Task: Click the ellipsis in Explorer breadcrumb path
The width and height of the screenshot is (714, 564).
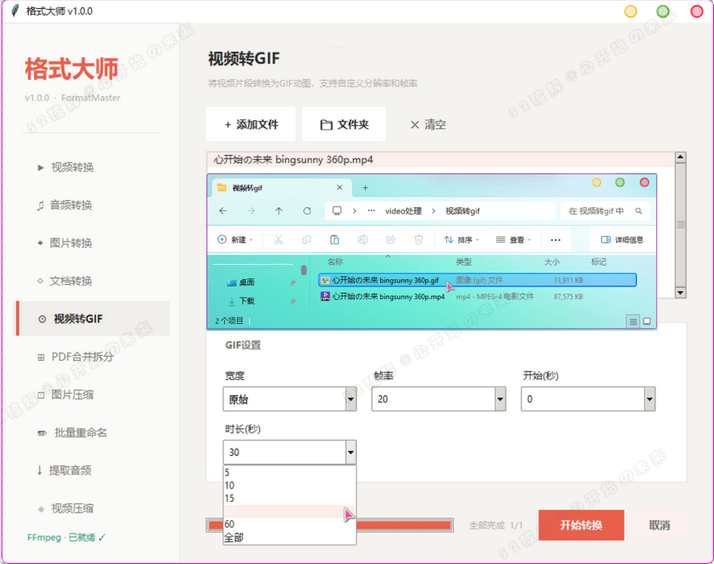Action: [371, 211]
